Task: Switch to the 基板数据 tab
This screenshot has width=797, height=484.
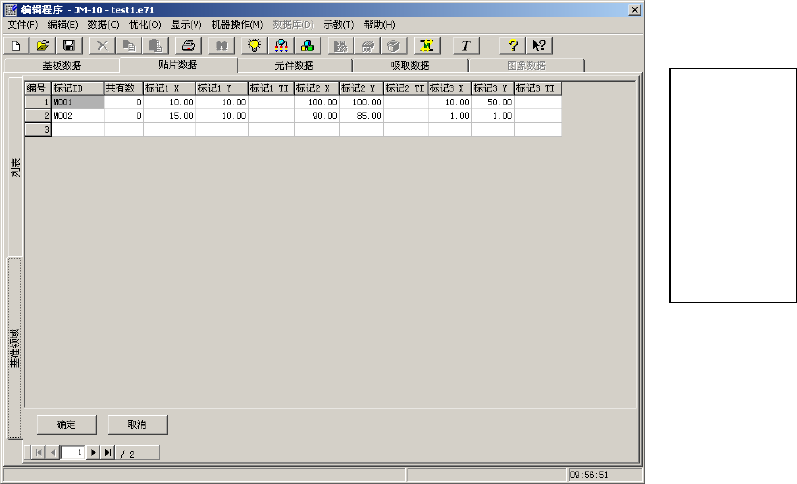Action: tap(62, 66)
